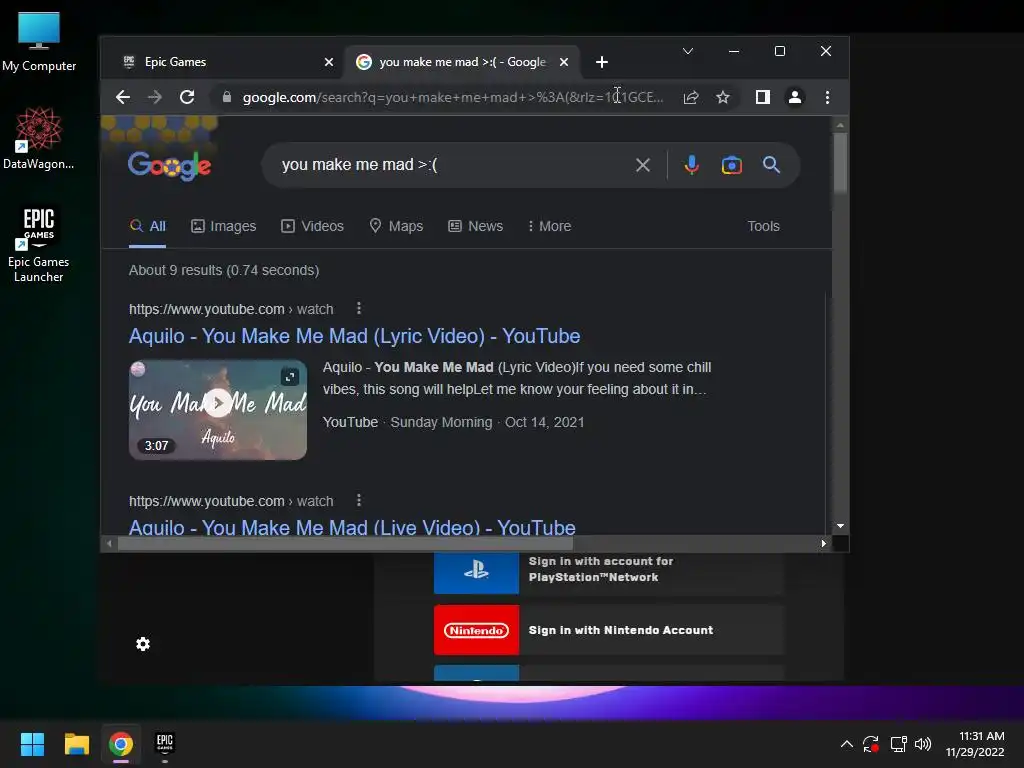The width and height of the screenshot is (1024, 768).
Task: Click the Chrome address bar URL
Action: [453, 97]
